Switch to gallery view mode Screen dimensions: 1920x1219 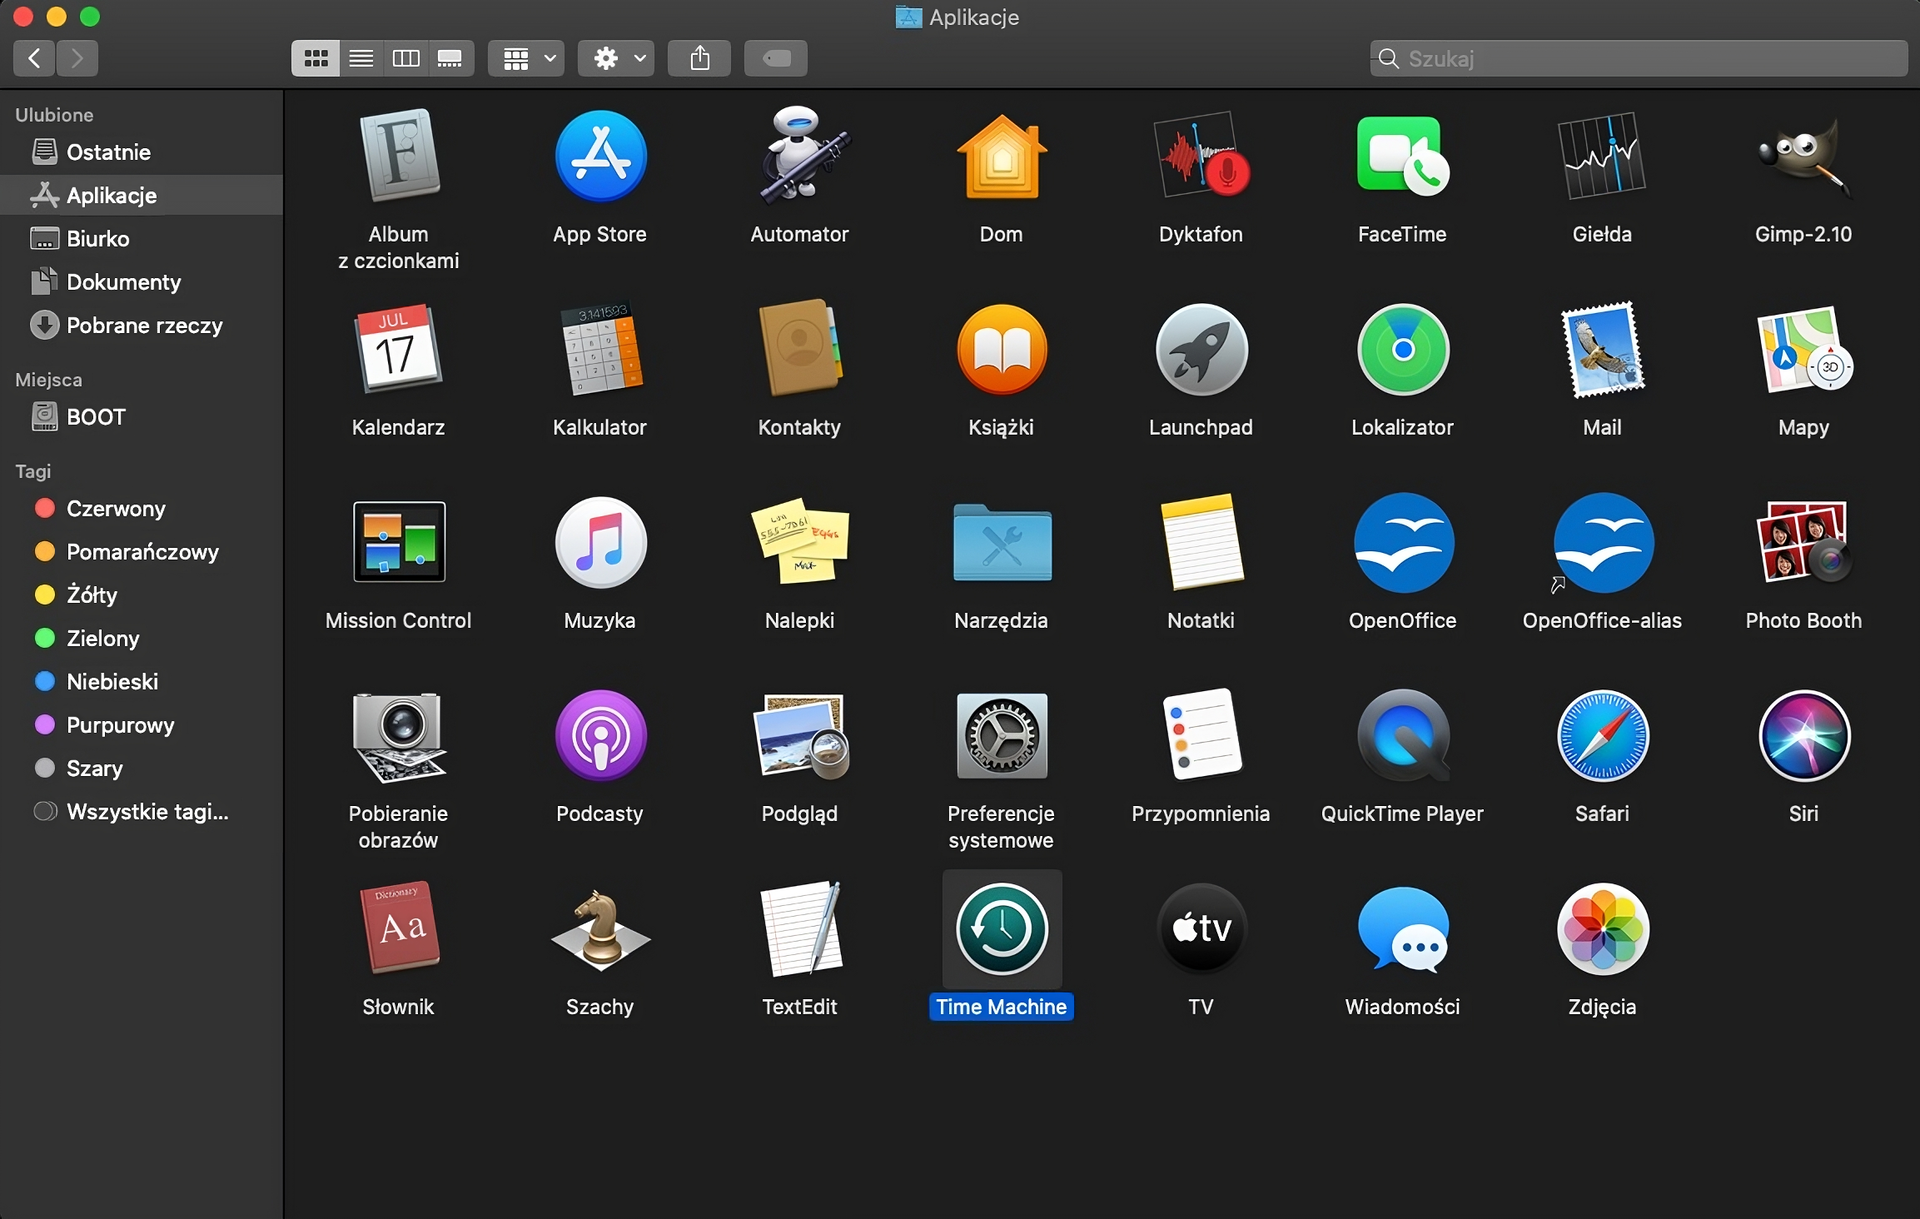(x=450, y=58)
